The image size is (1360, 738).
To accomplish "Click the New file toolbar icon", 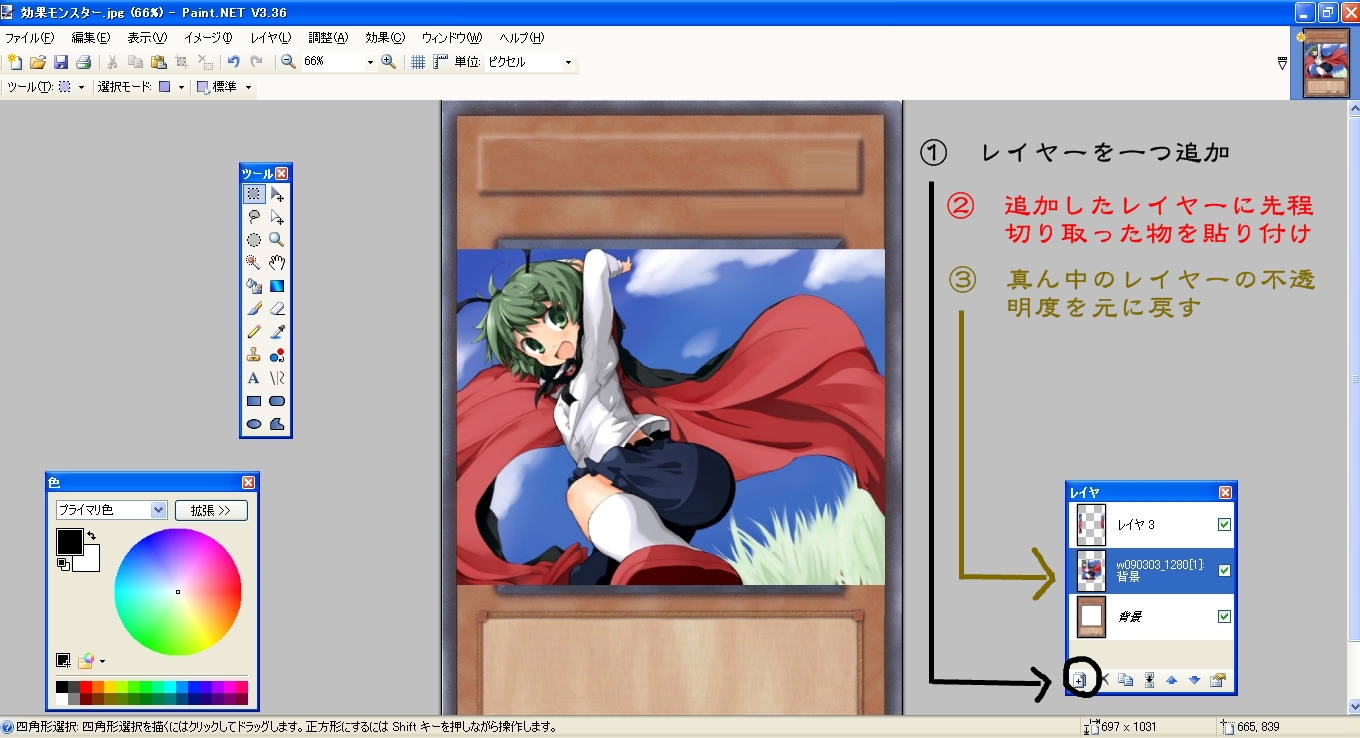I will click(x=15, y=62).
